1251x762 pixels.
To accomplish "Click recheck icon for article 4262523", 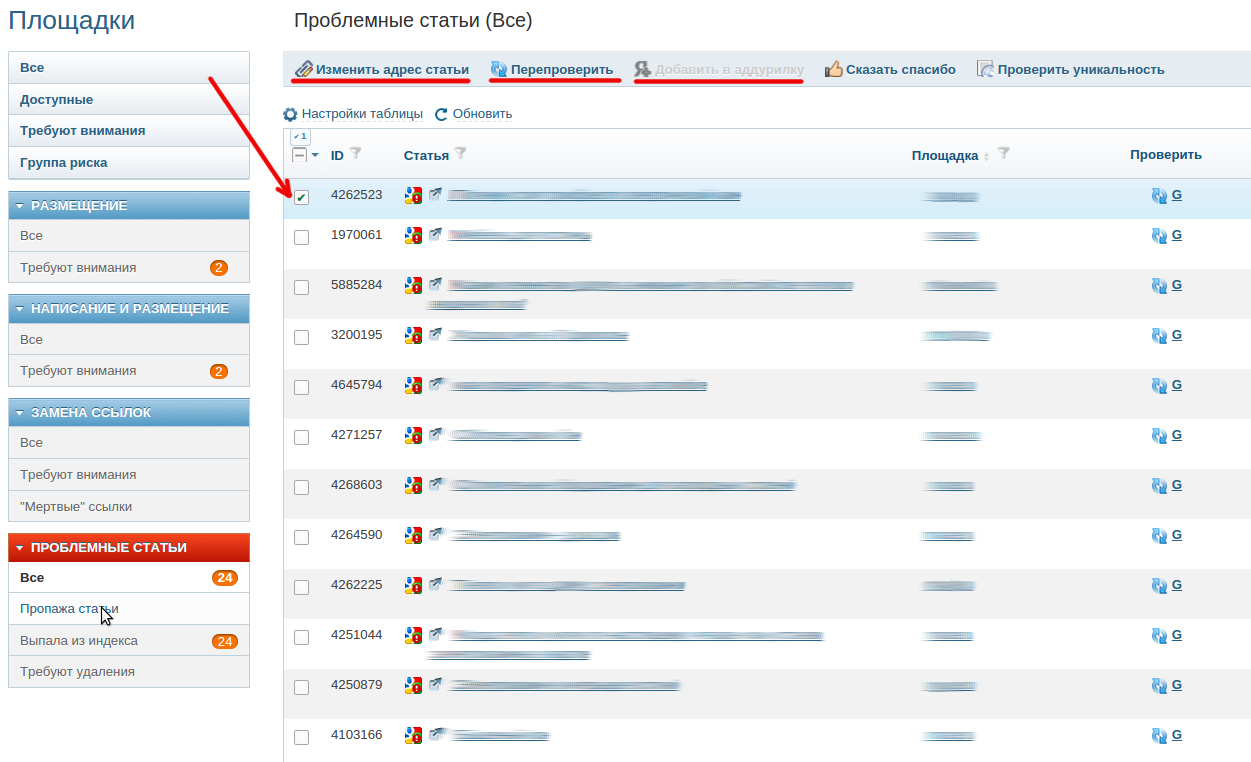I will click(1159, 196).
